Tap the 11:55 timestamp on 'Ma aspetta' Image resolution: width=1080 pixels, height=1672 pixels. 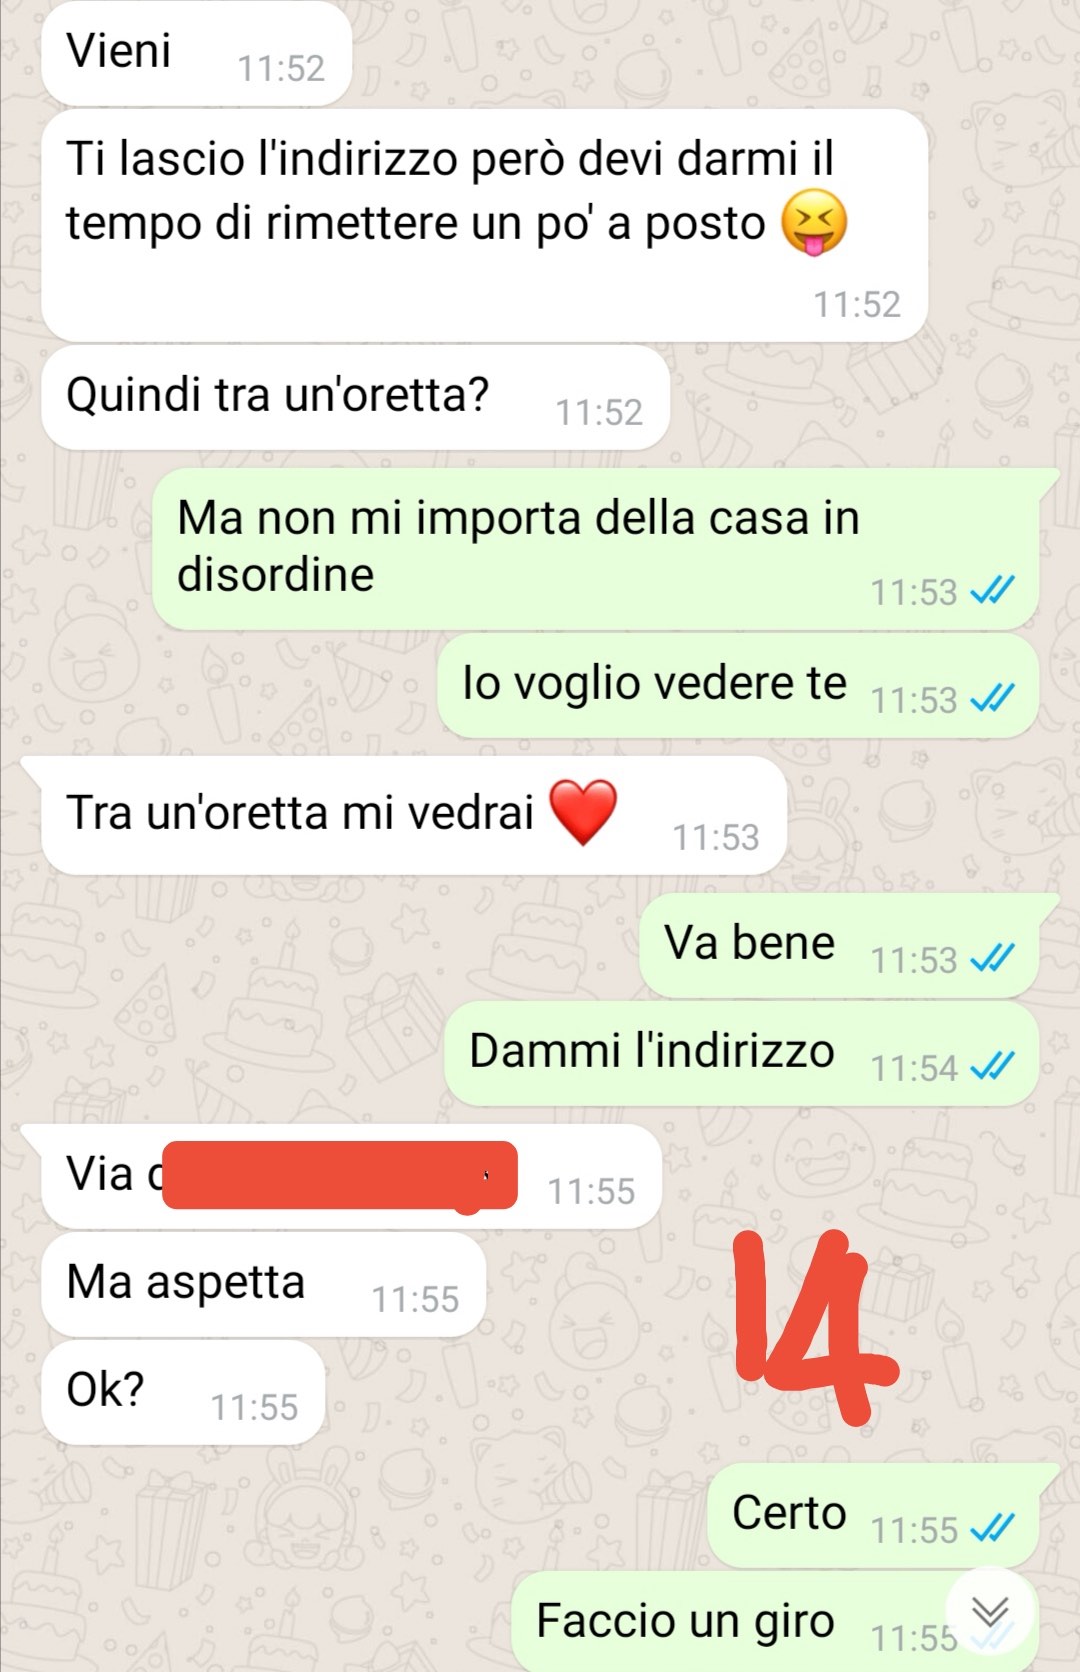pyautogui.click(x=415, y=1299)
